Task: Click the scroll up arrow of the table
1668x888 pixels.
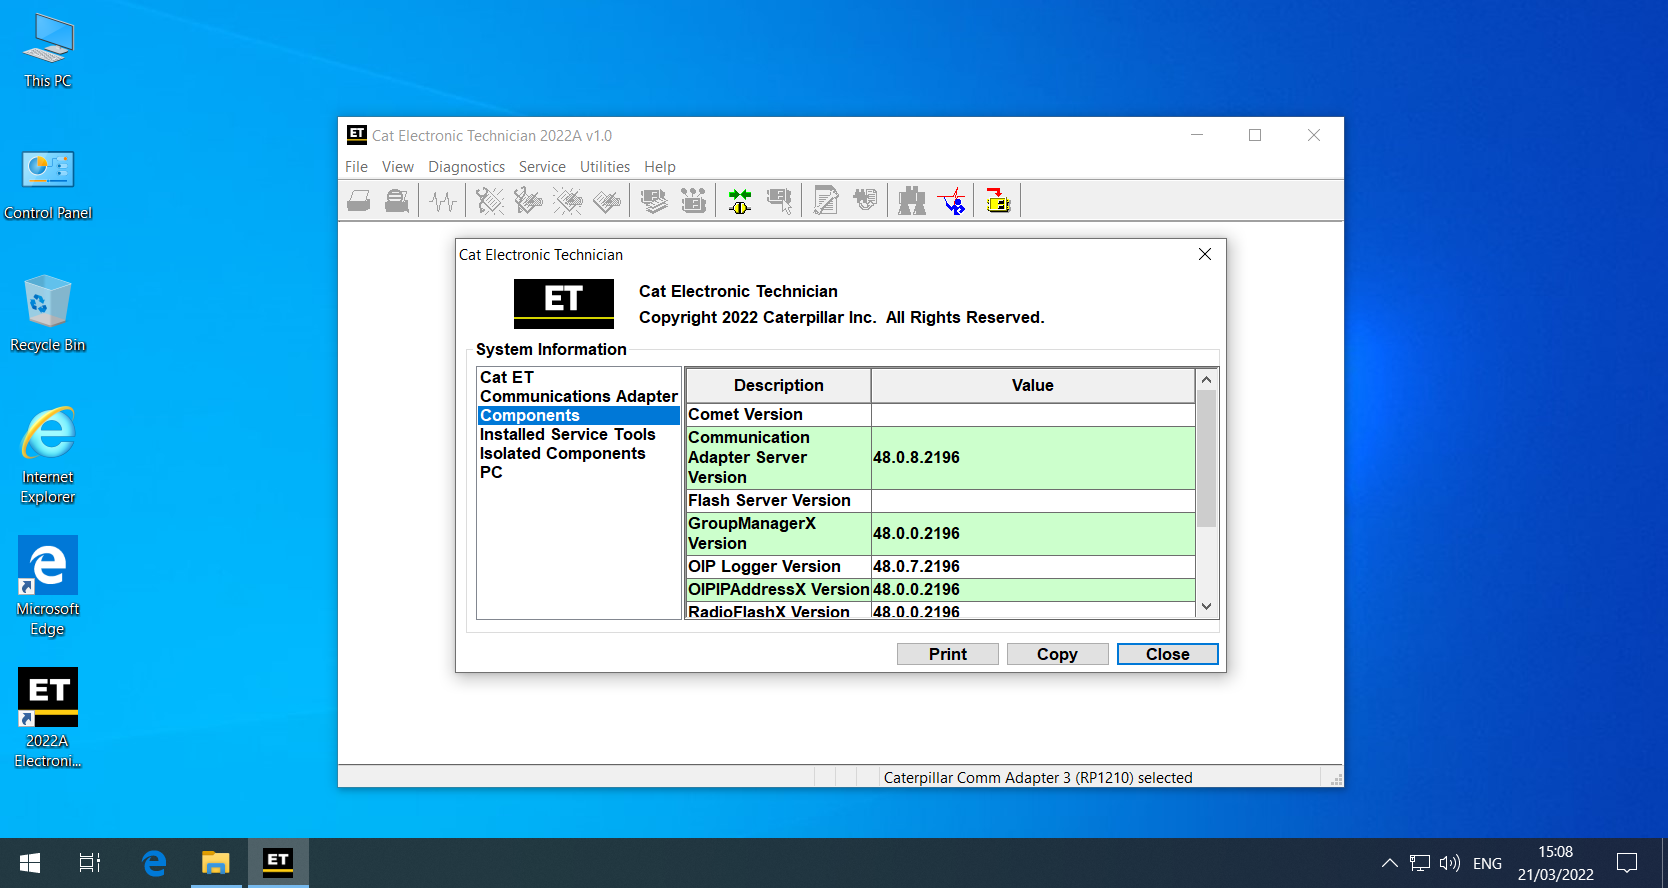Action: pos(1206,380)
